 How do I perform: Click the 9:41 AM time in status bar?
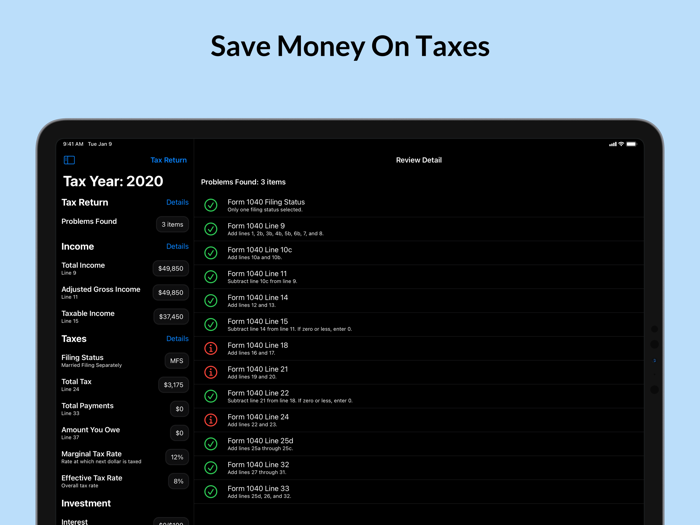pos(73,144)
